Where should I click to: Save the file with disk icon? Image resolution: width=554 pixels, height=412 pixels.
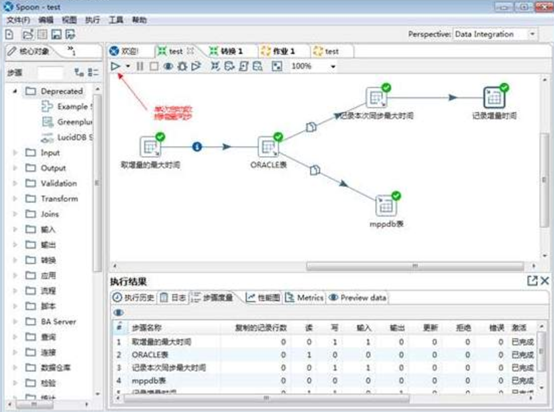pyautogui.click(x=57, y=34)
